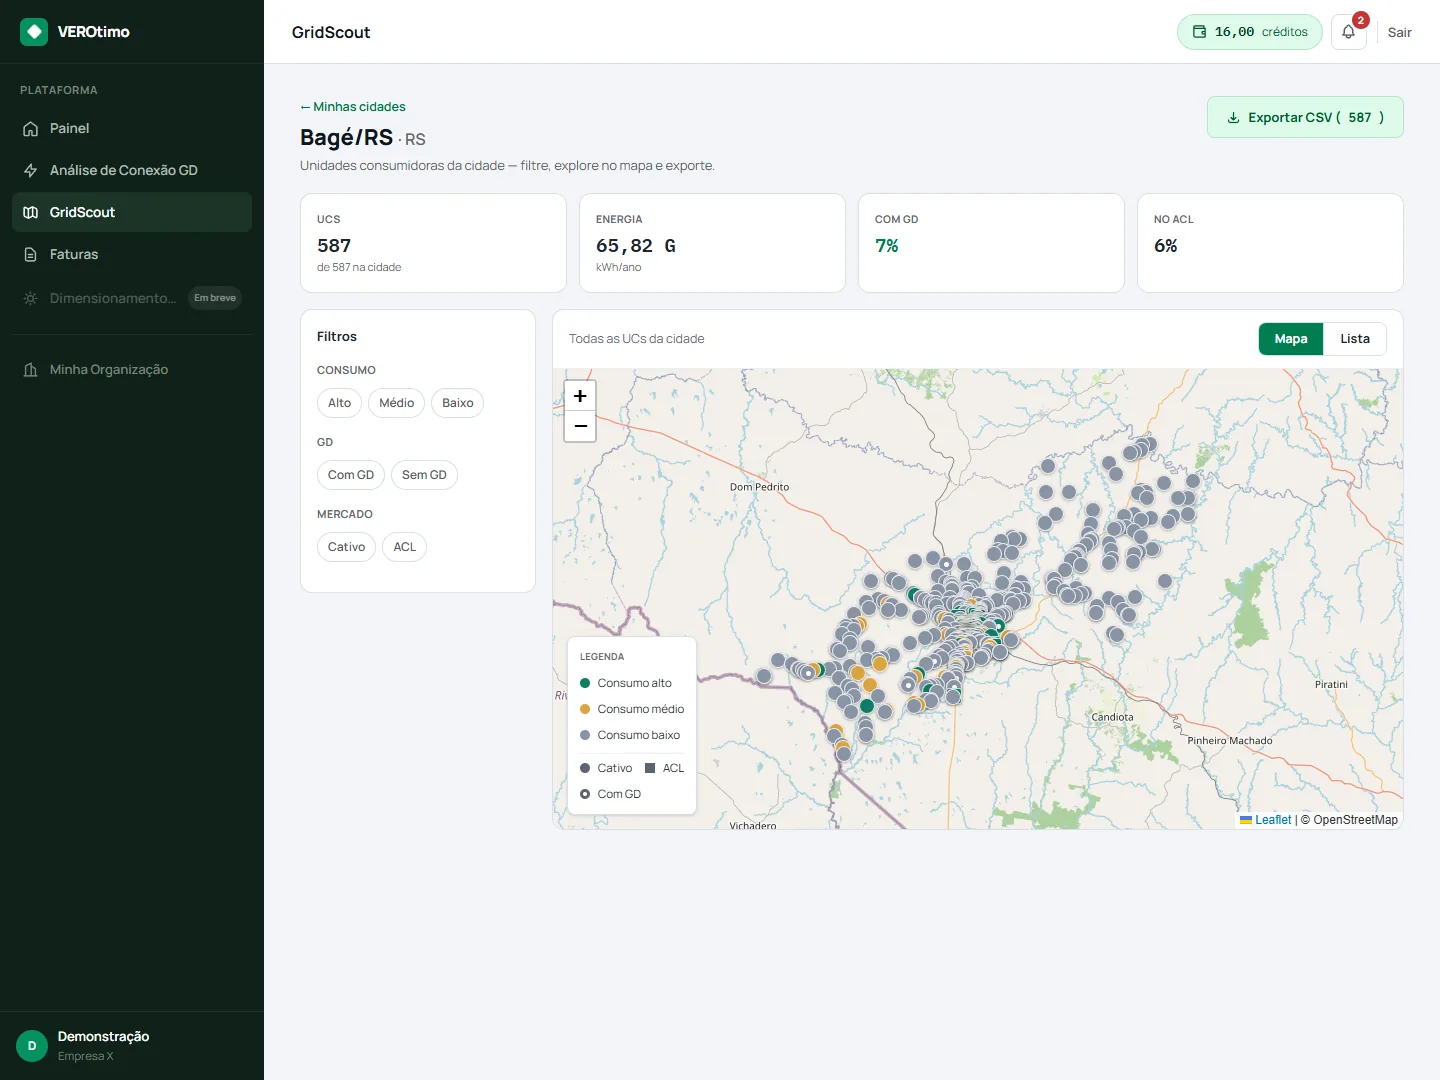Click the Análise de Conexão GD lightning icon
1440x1080 pixels.
tap(31, 171)
